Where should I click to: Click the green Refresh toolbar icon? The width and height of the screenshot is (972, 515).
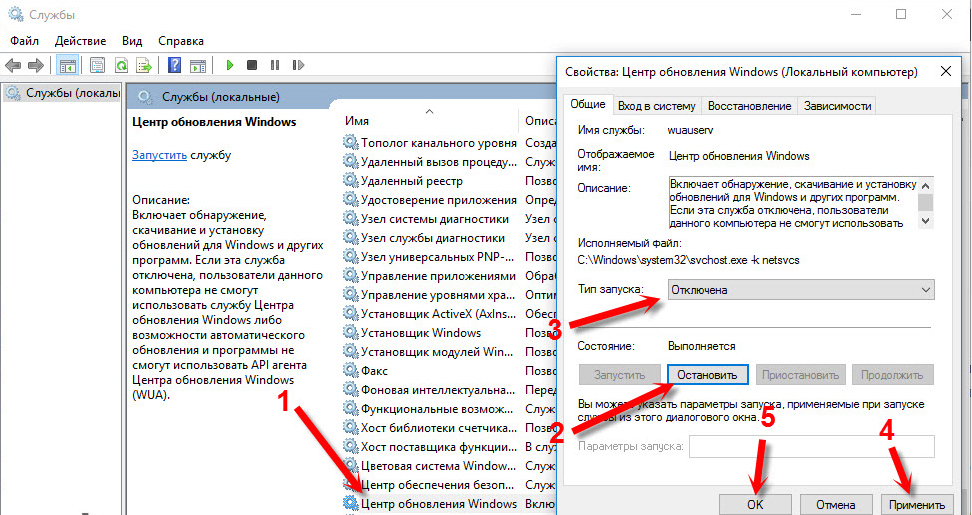pos(122,65)
